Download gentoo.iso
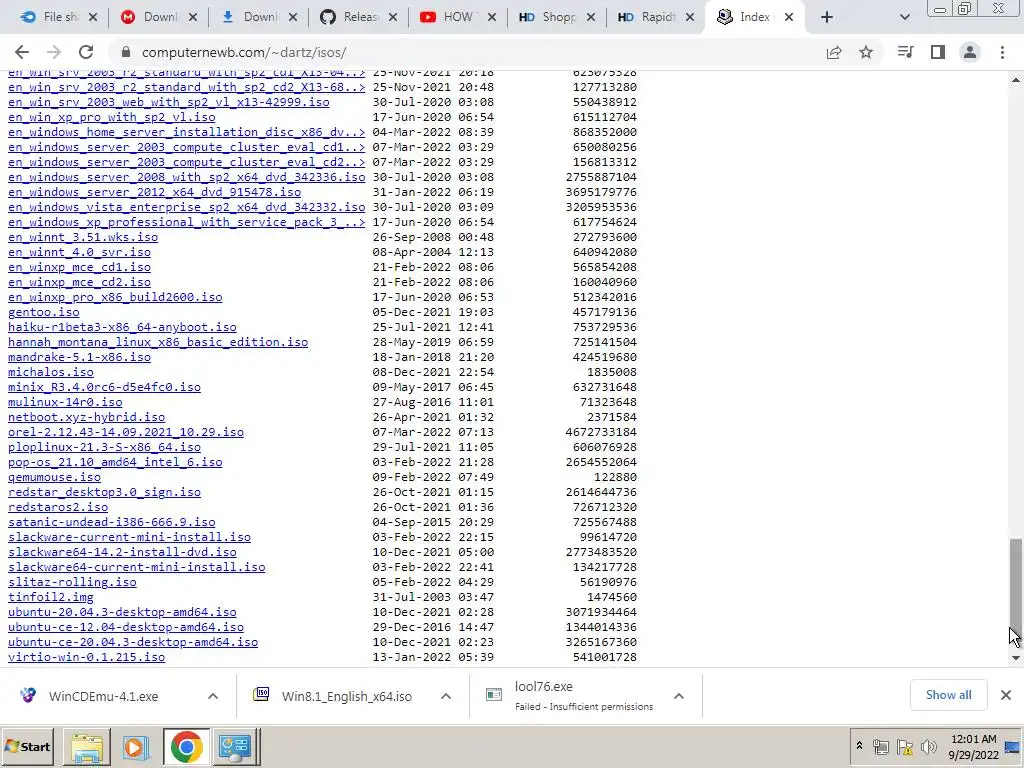1024x768 pixels. coord(44,312)
